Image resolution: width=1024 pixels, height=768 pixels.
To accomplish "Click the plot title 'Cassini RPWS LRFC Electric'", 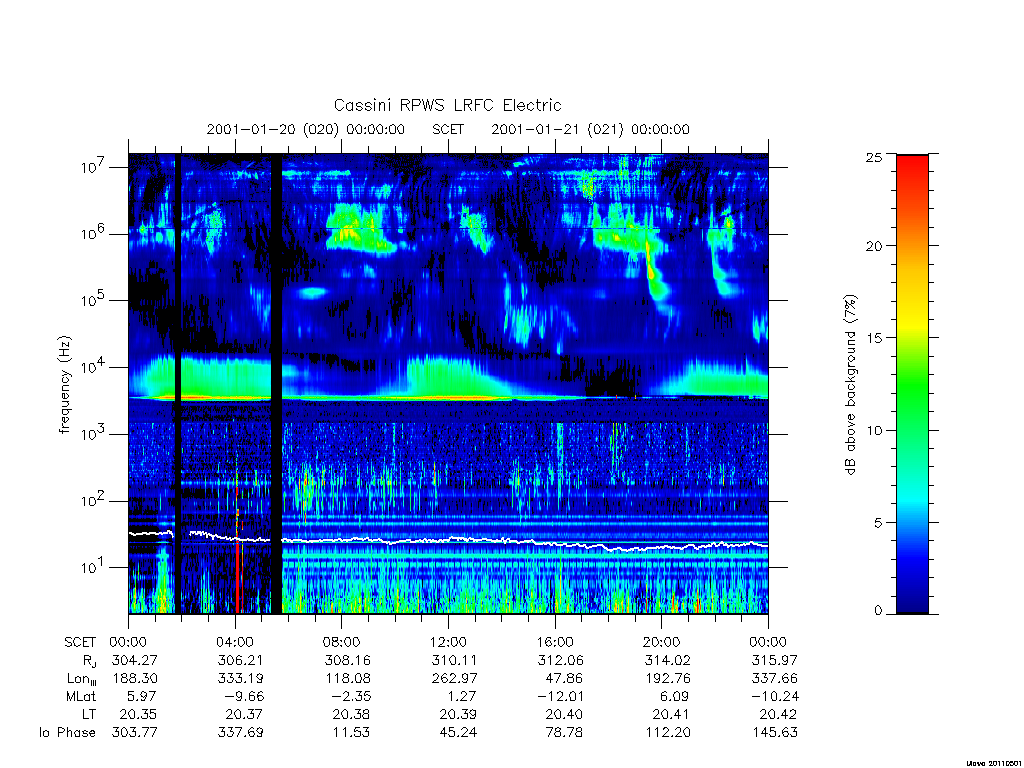I will pyautogui.click(x=447, y=105).
